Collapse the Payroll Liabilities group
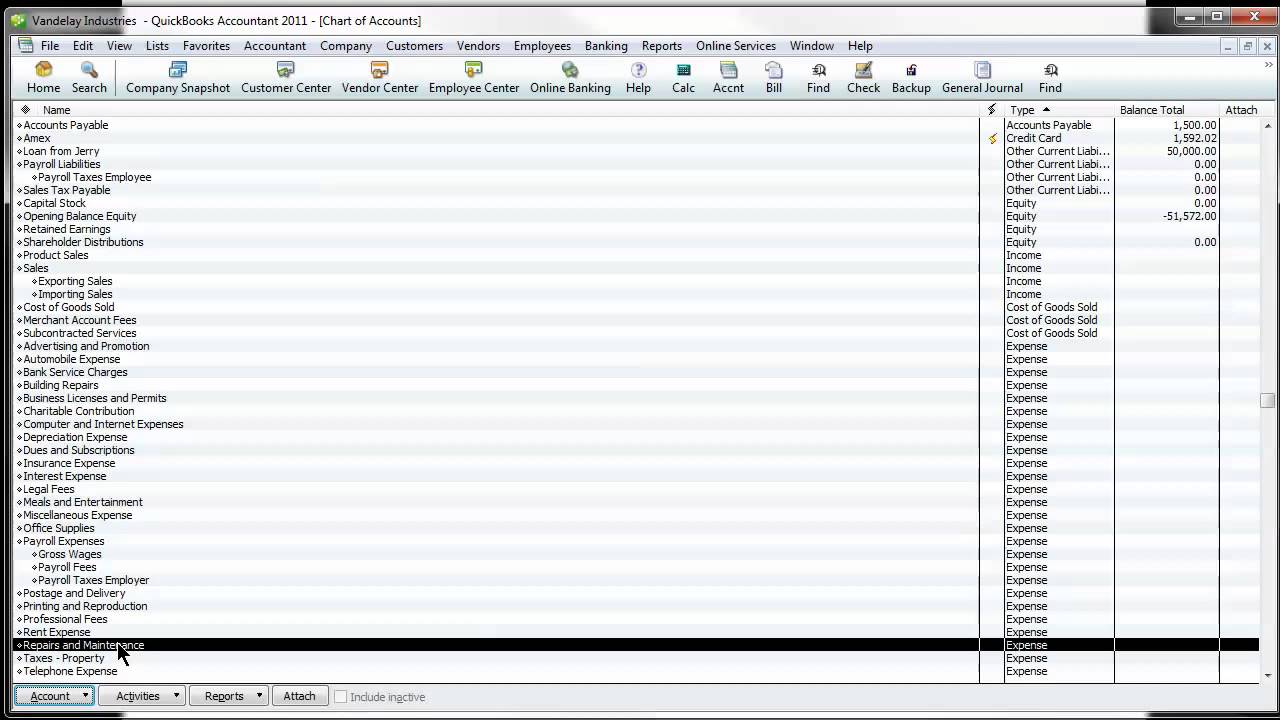The width and height of the screenshot is (1280, 720). [19, 165]
